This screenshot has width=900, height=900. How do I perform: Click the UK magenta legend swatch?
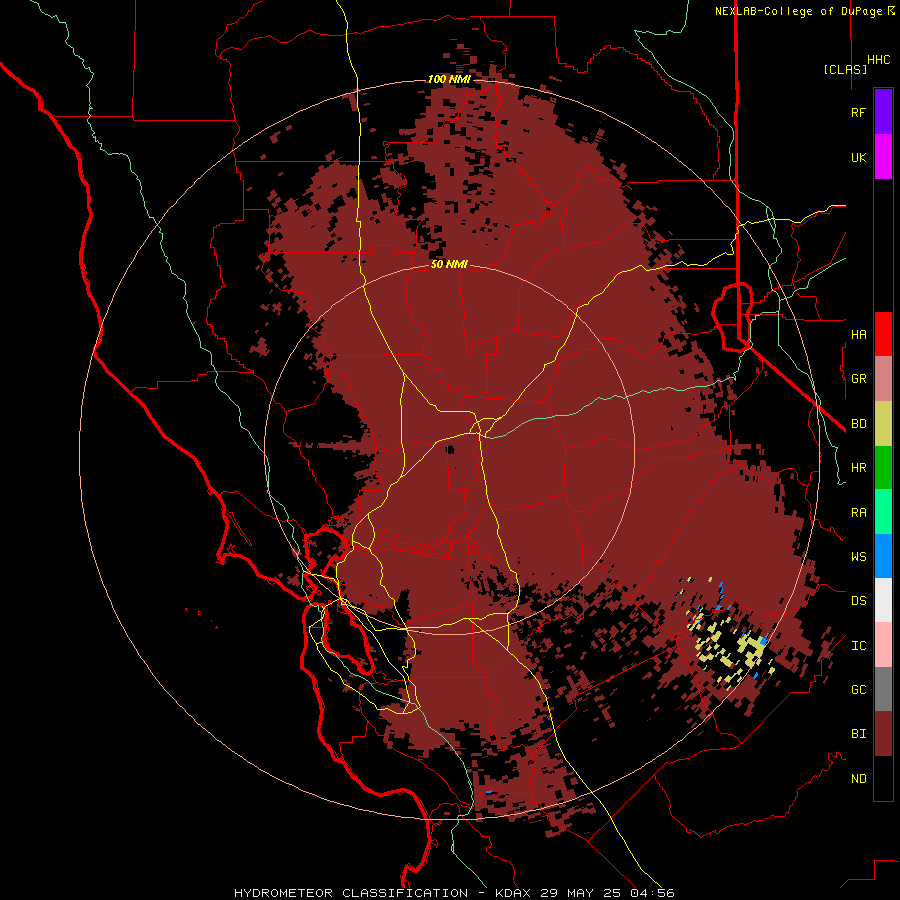(883, 157)
